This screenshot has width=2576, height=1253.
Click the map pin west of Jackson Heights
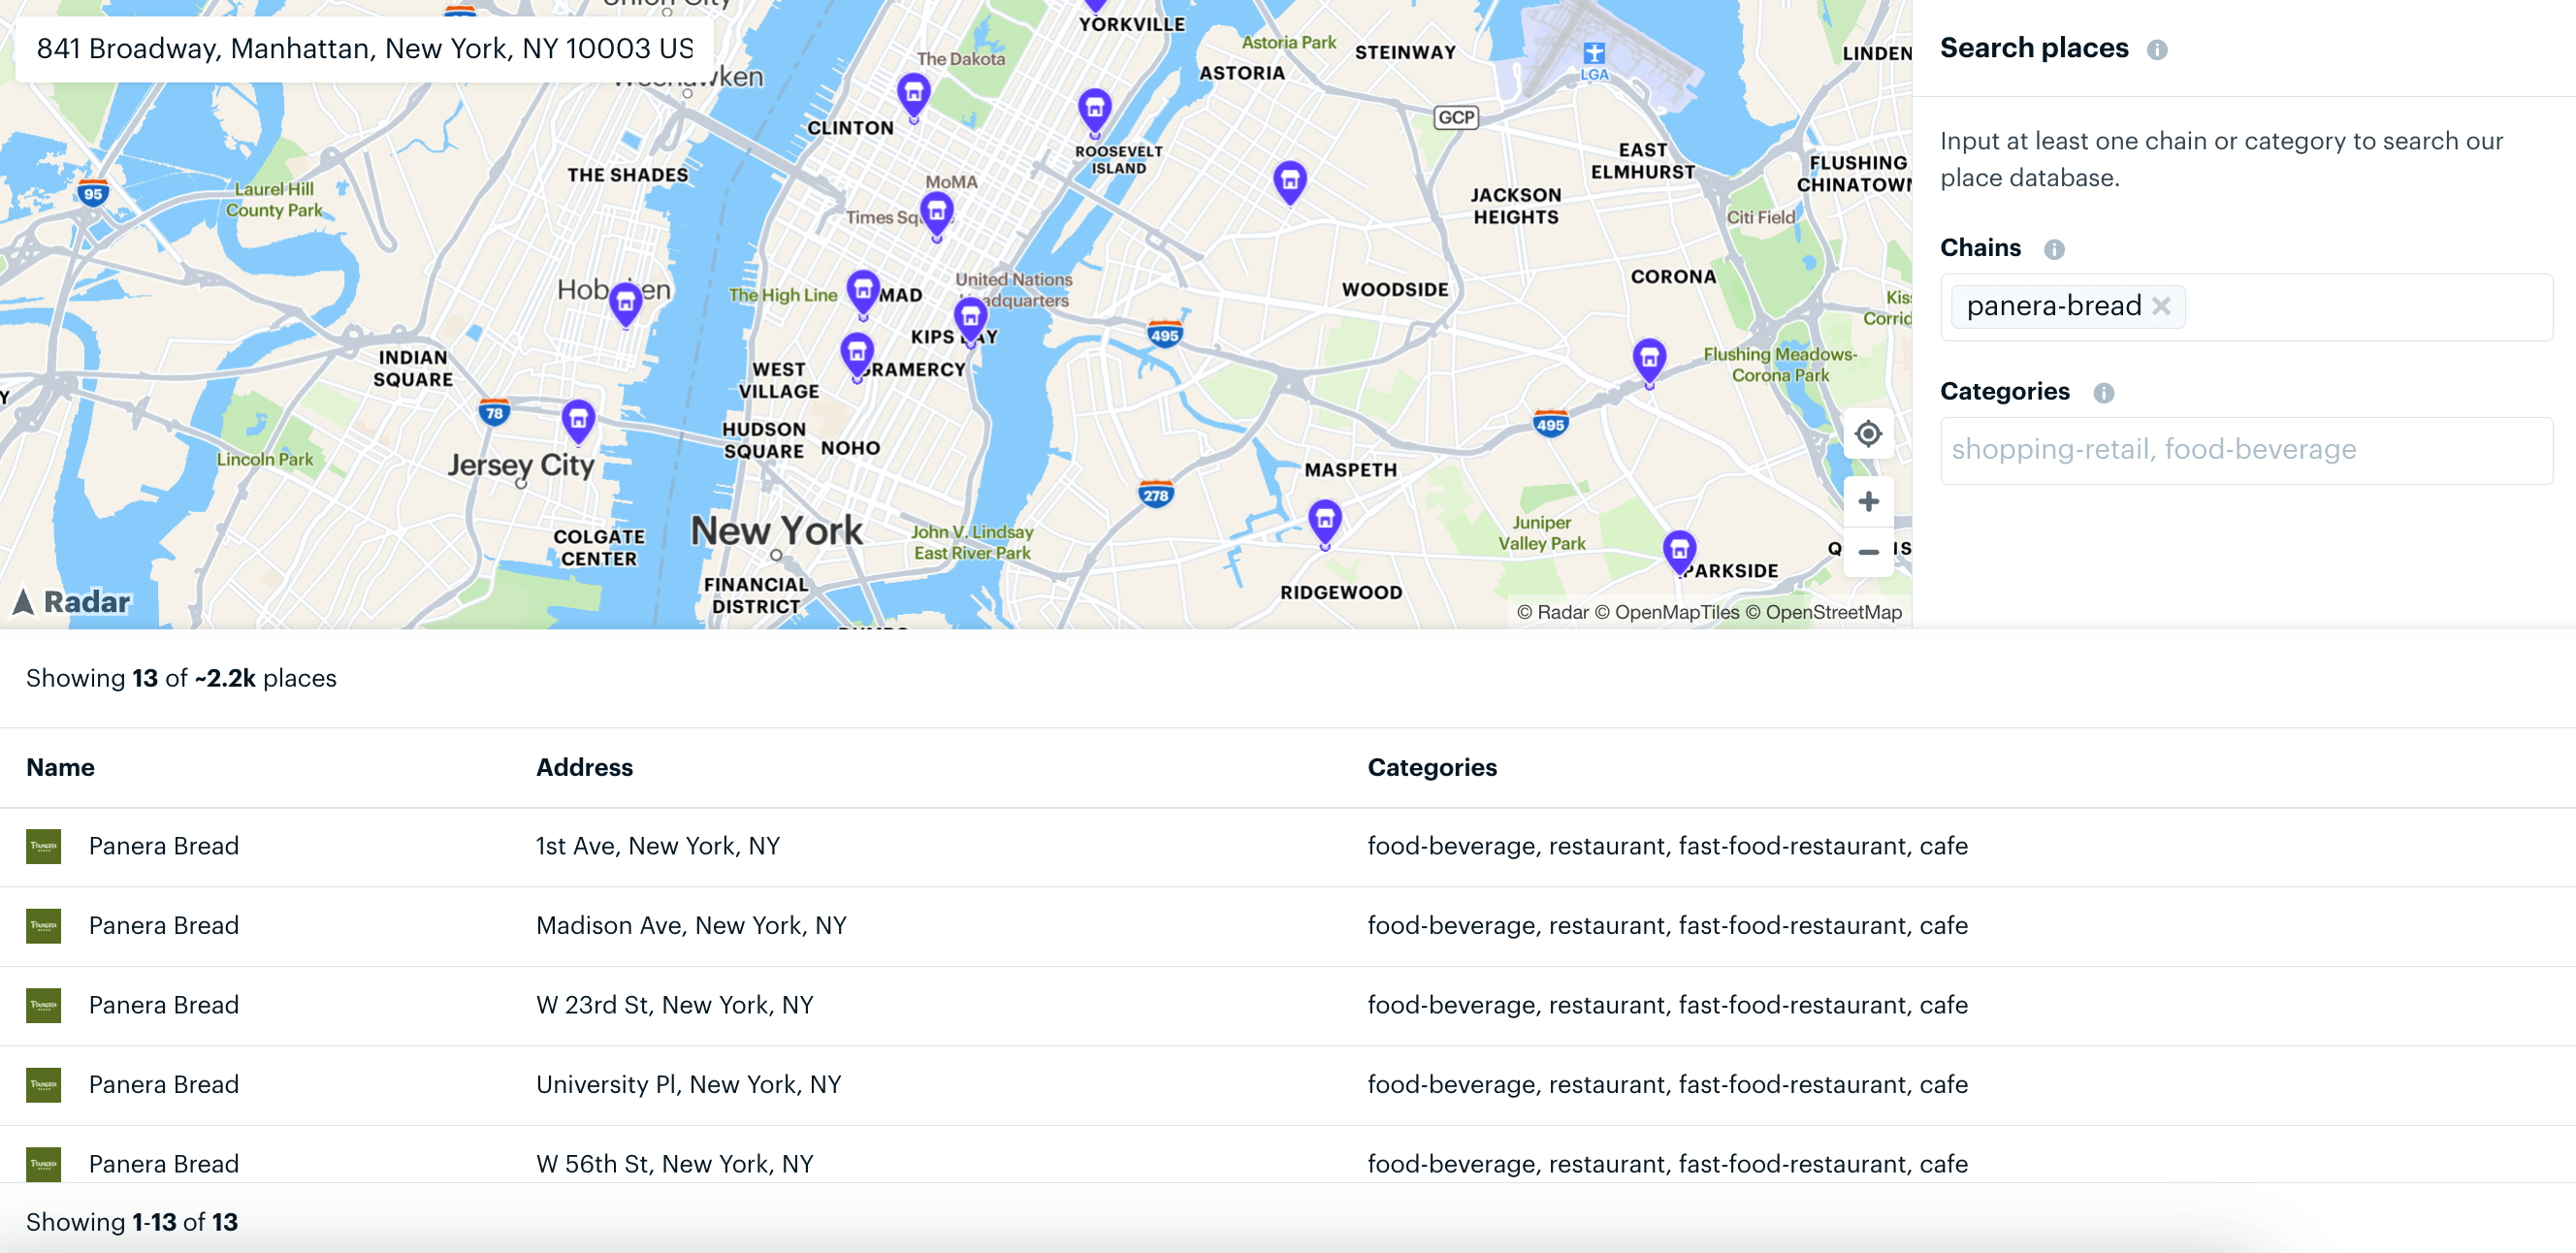(x=1290, y=184)
